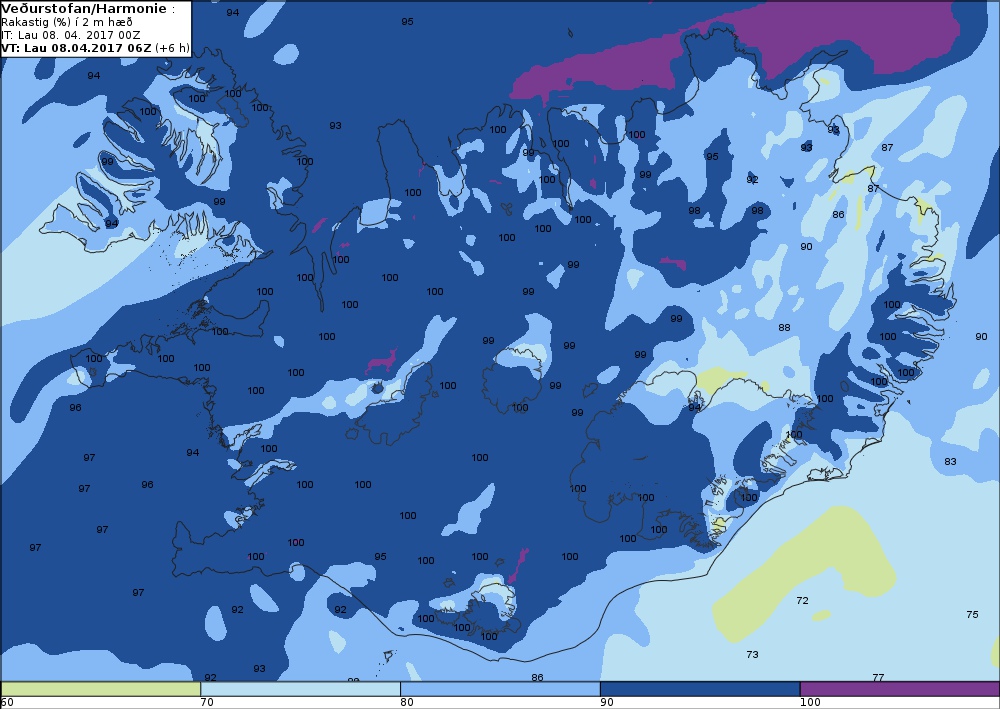Viewport: 1000px width, 709px height.
Task: Click the humidity value 88 on the map
Action: click(x=784, y=328)
